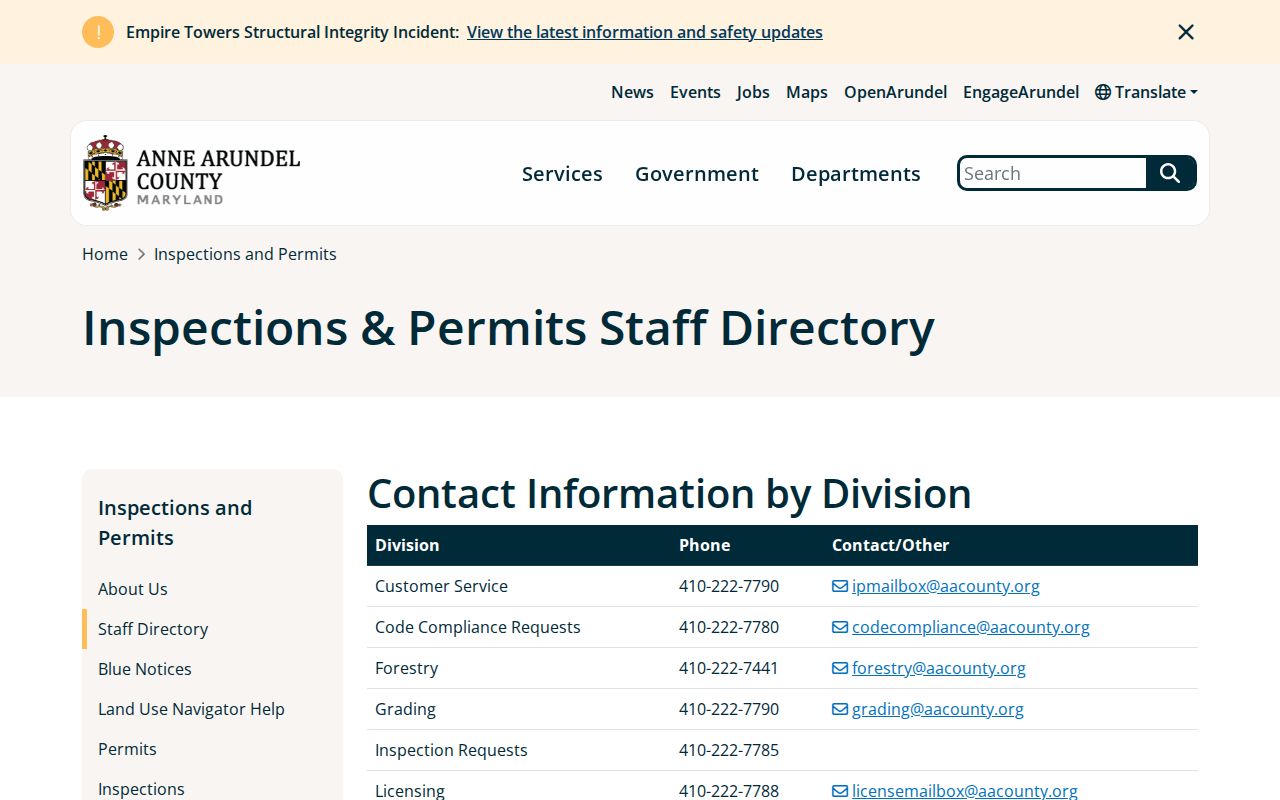The width and height of the screenshot is (1280, 800).
Task: Click the Anne Arundel County logo
Action: tap(192, 173)
